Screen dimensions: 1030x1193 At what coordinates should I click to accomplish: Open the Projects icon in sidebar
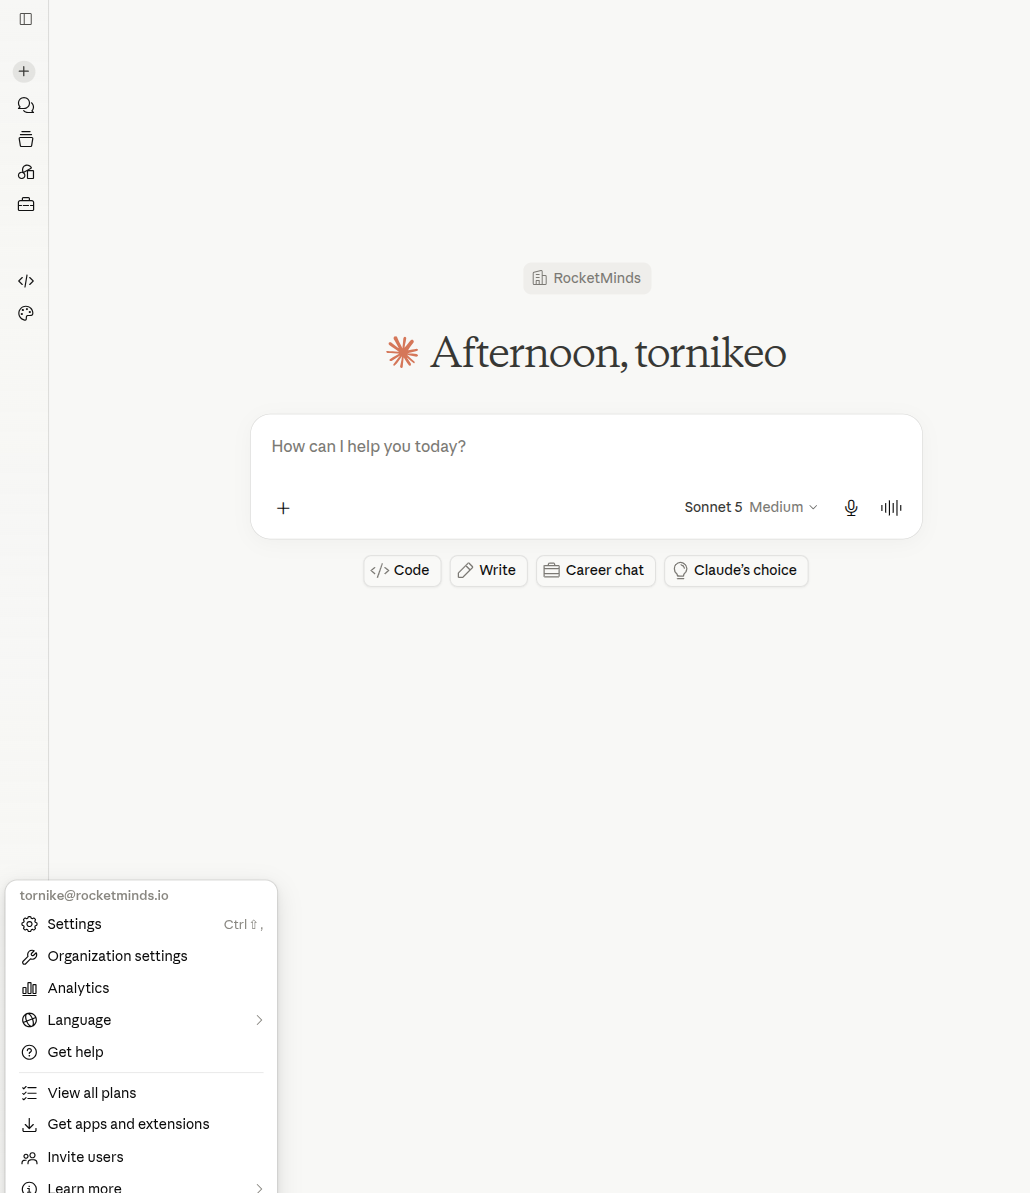(26, 139)
